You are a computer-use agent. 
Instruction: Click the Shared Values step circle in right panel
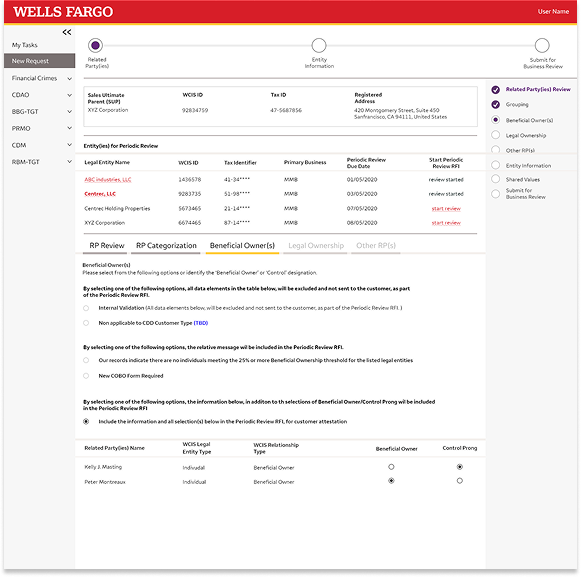pos(495,179)
